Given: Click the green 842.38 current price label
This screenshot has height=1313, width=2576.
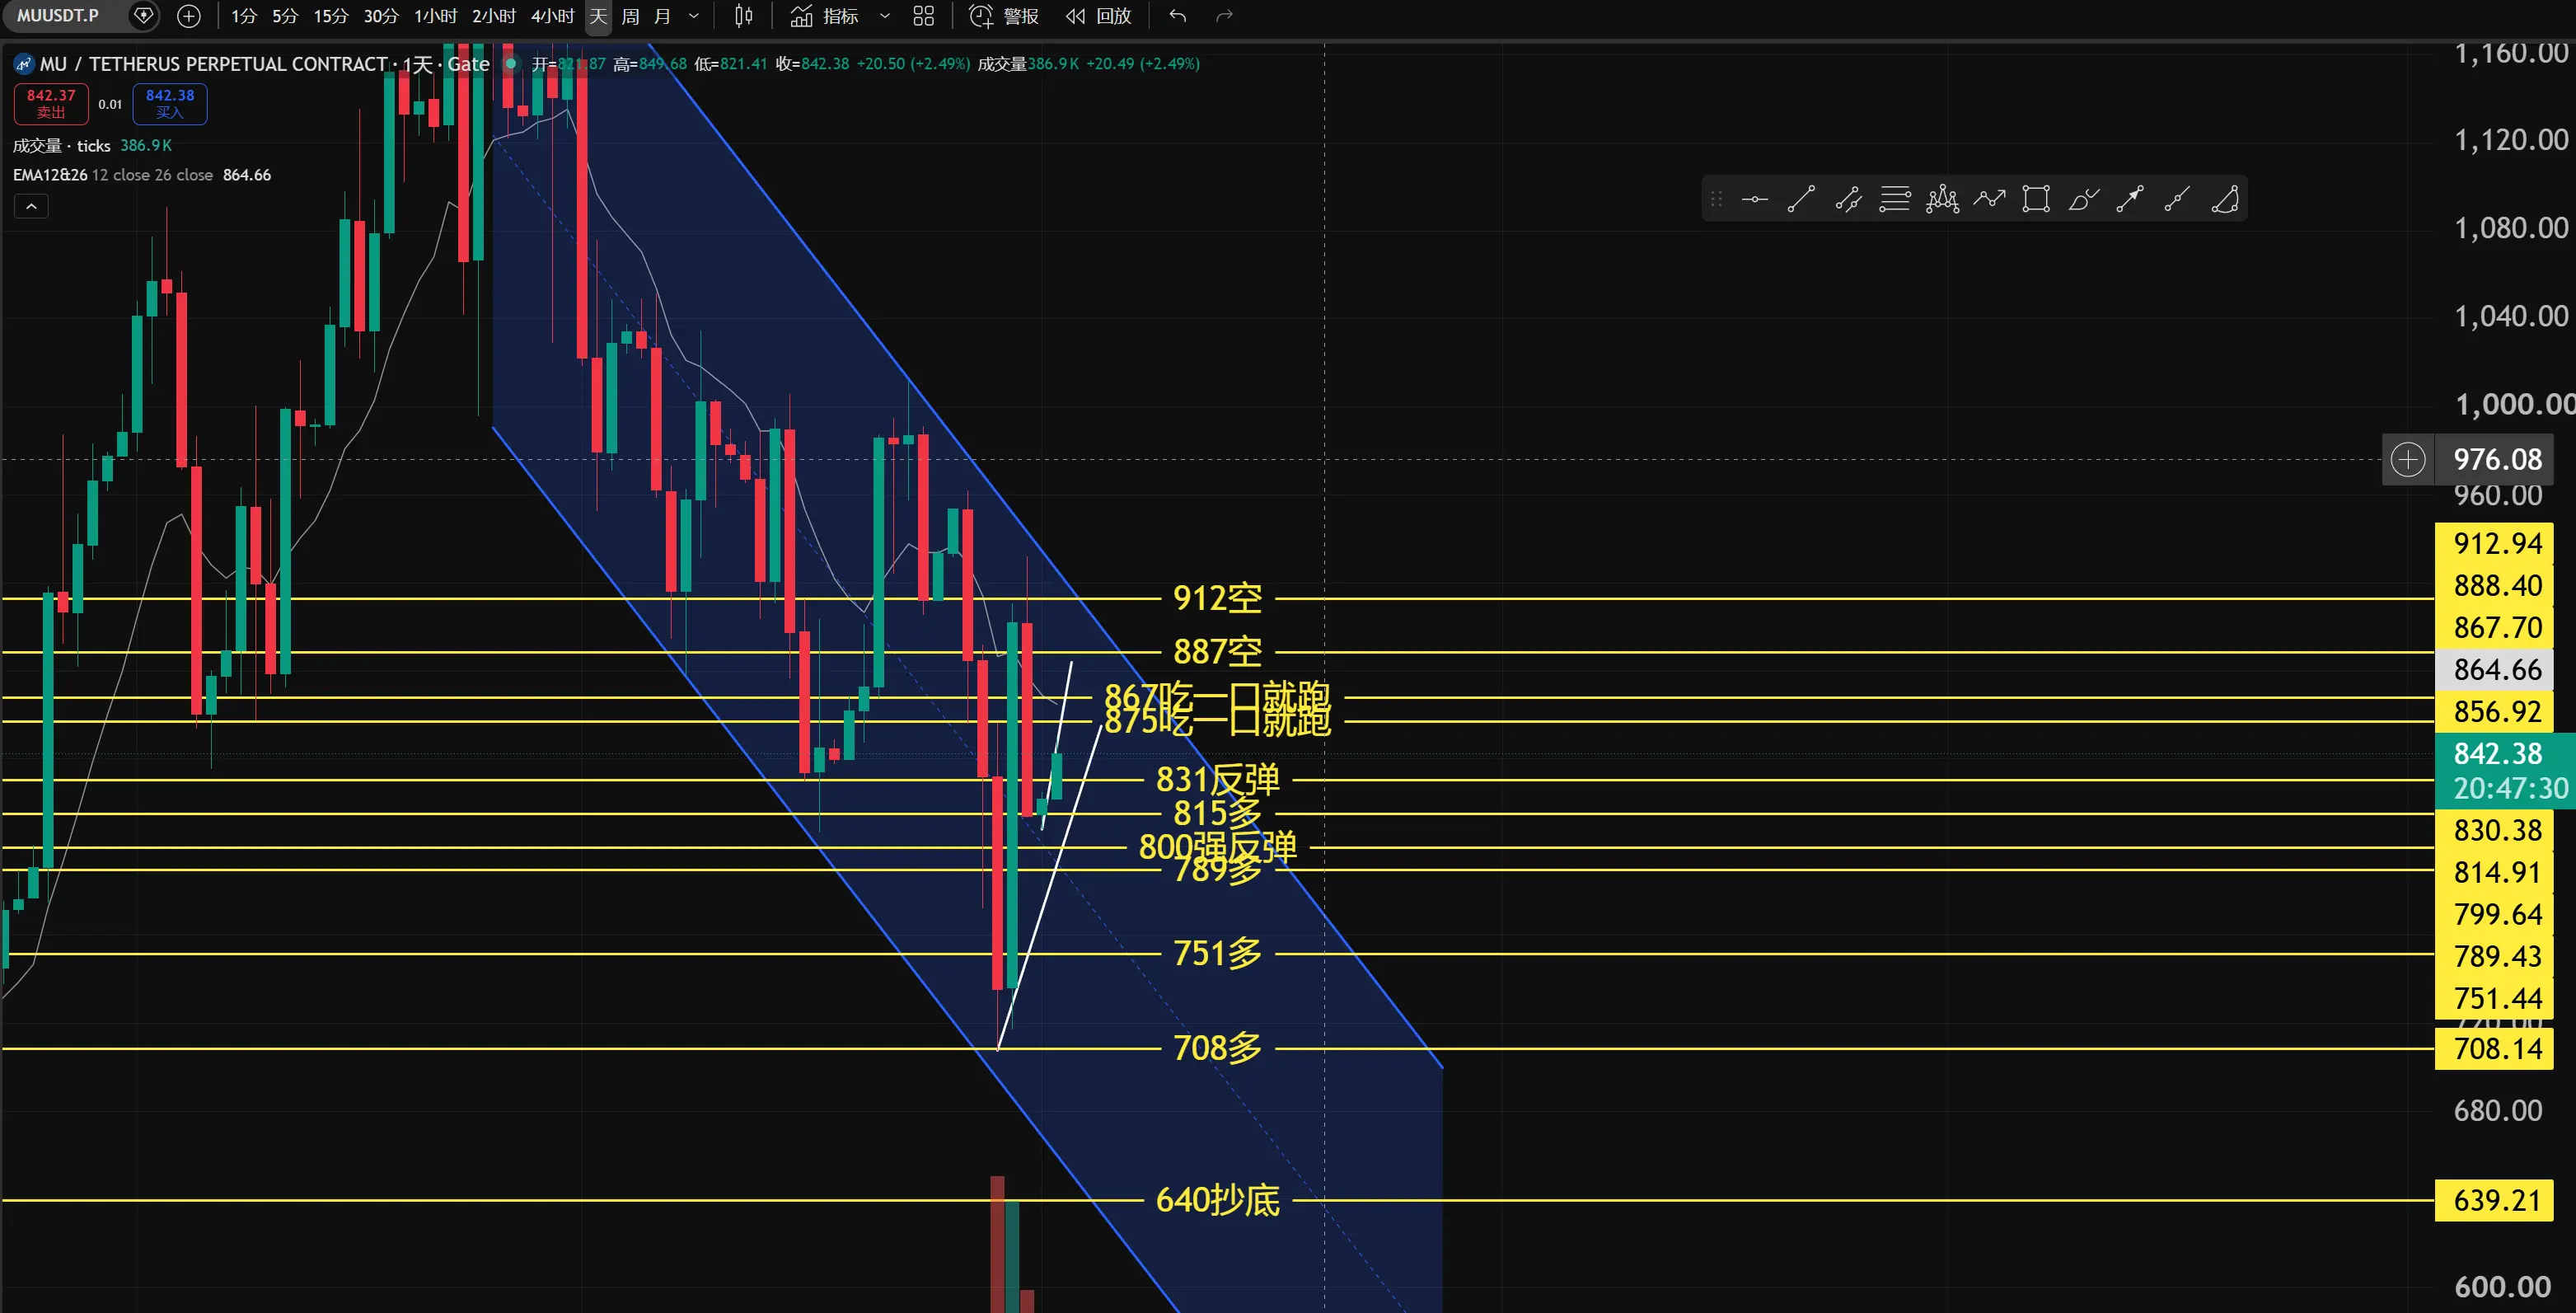Looking at the screenshot, I should pos(2505,771).
